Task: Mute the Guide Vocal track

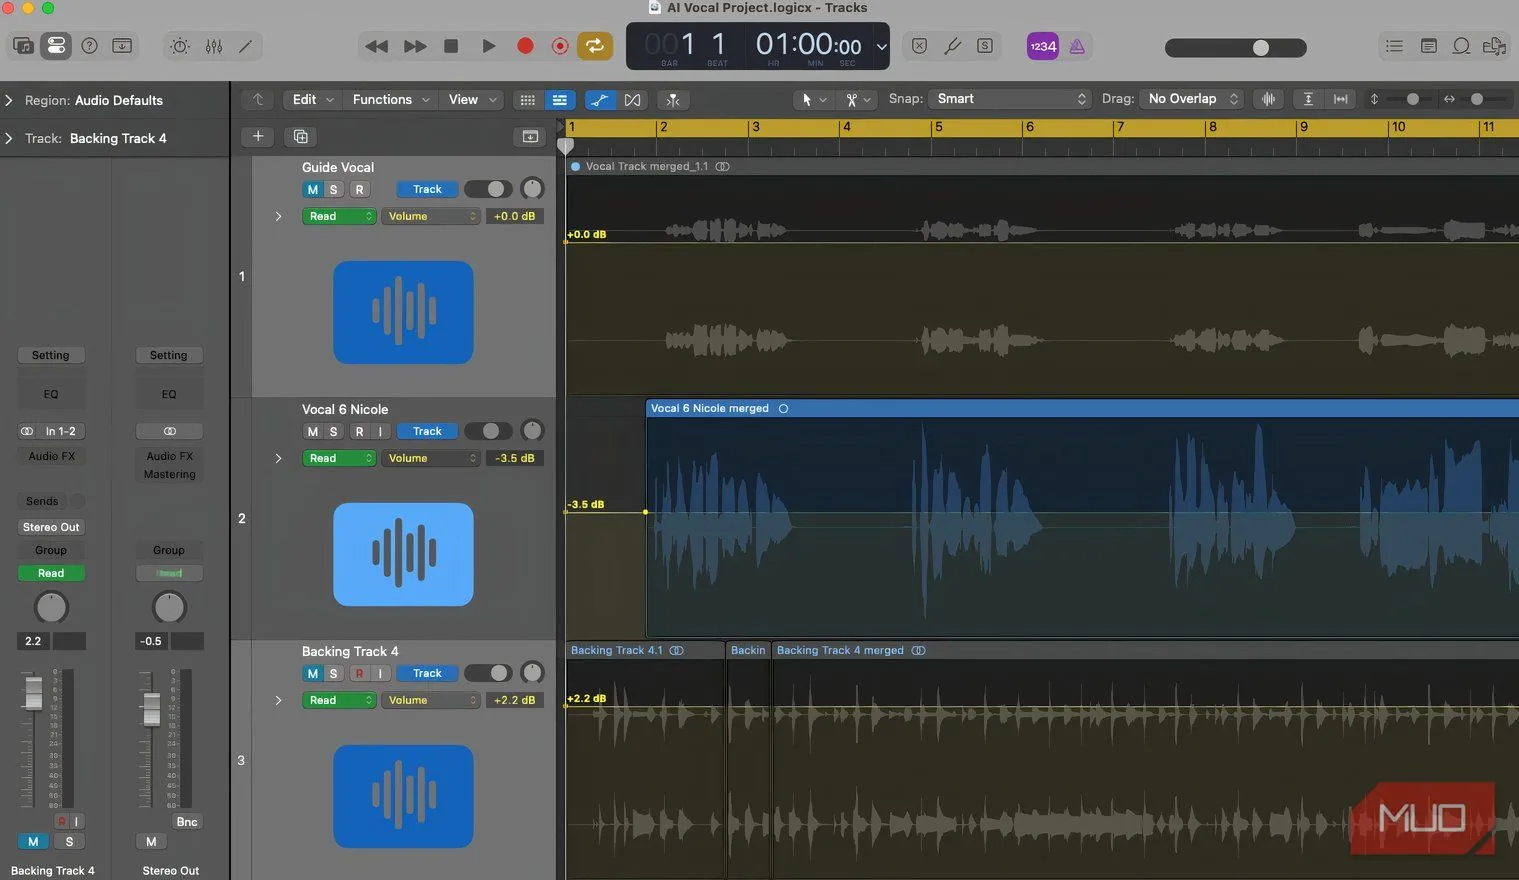Action: click(312, 189)
